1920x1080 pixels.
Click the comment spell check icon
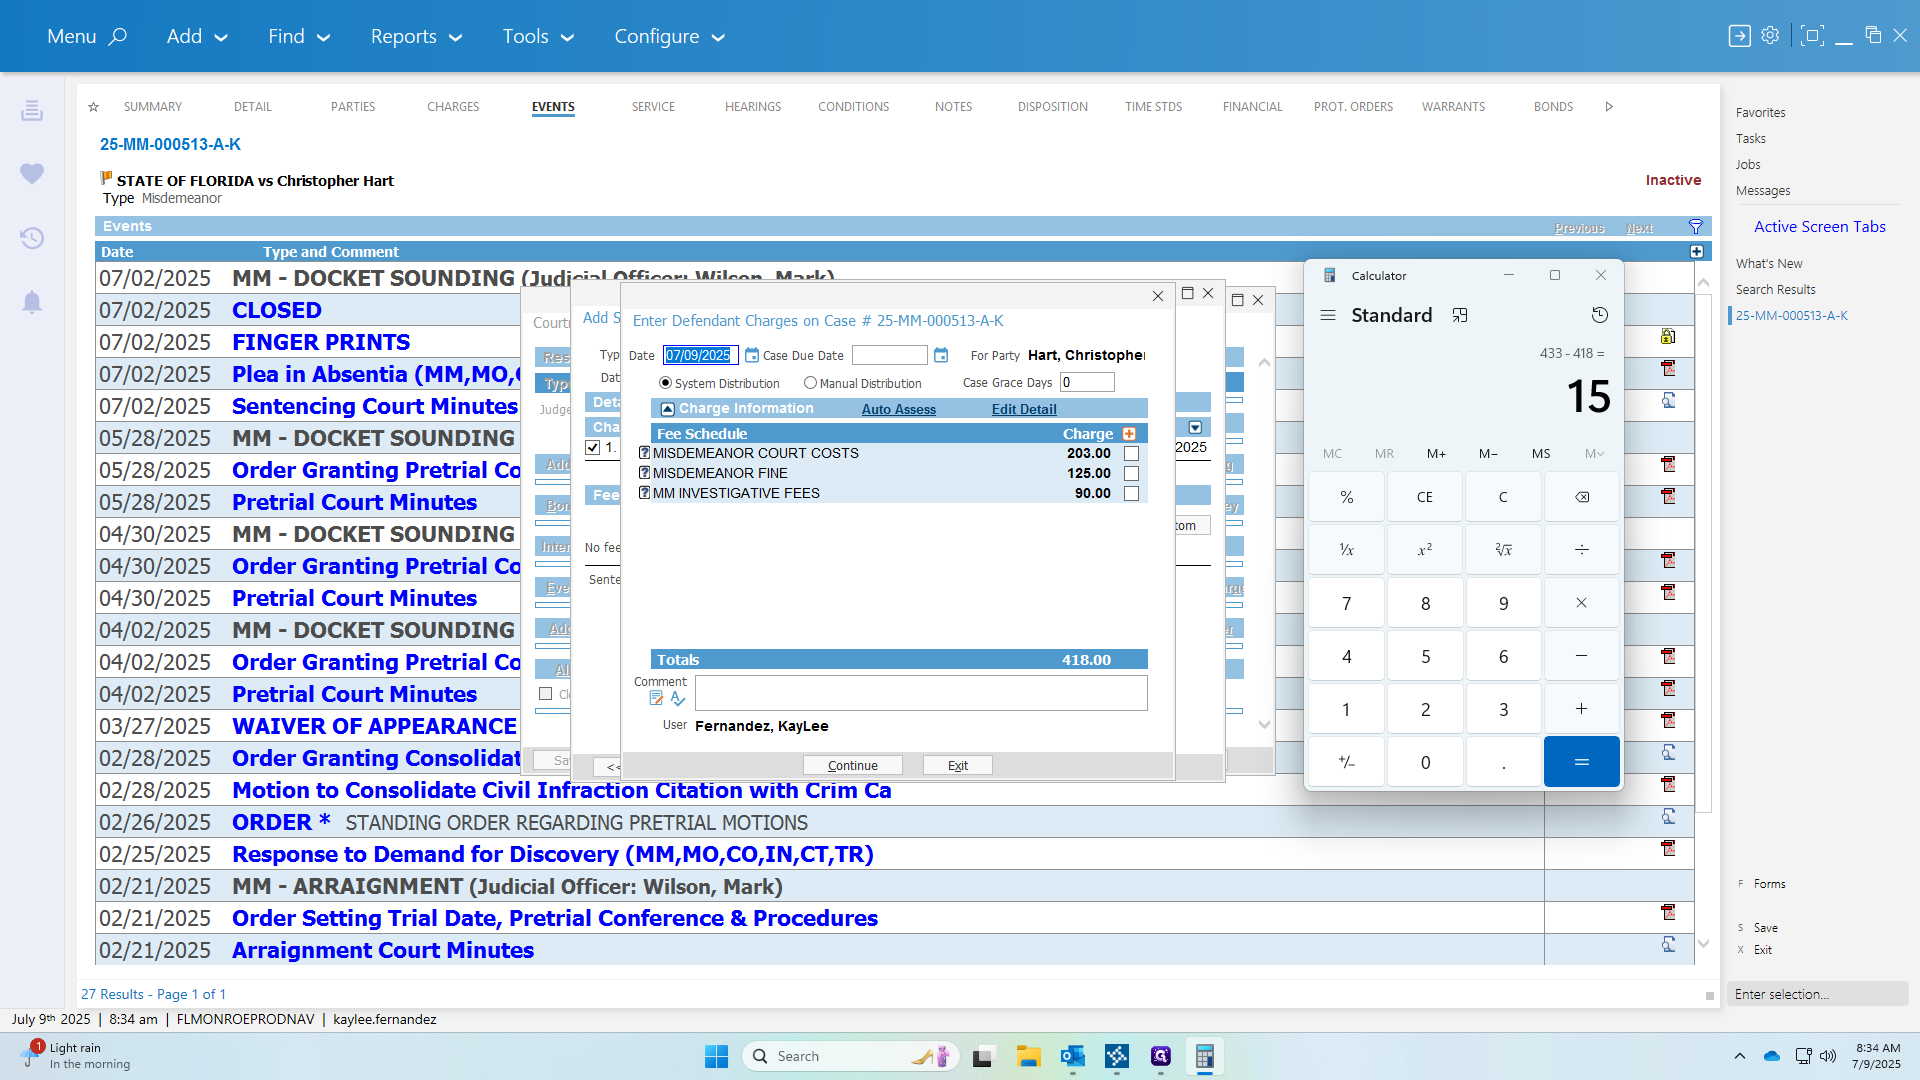click(678, 698)
